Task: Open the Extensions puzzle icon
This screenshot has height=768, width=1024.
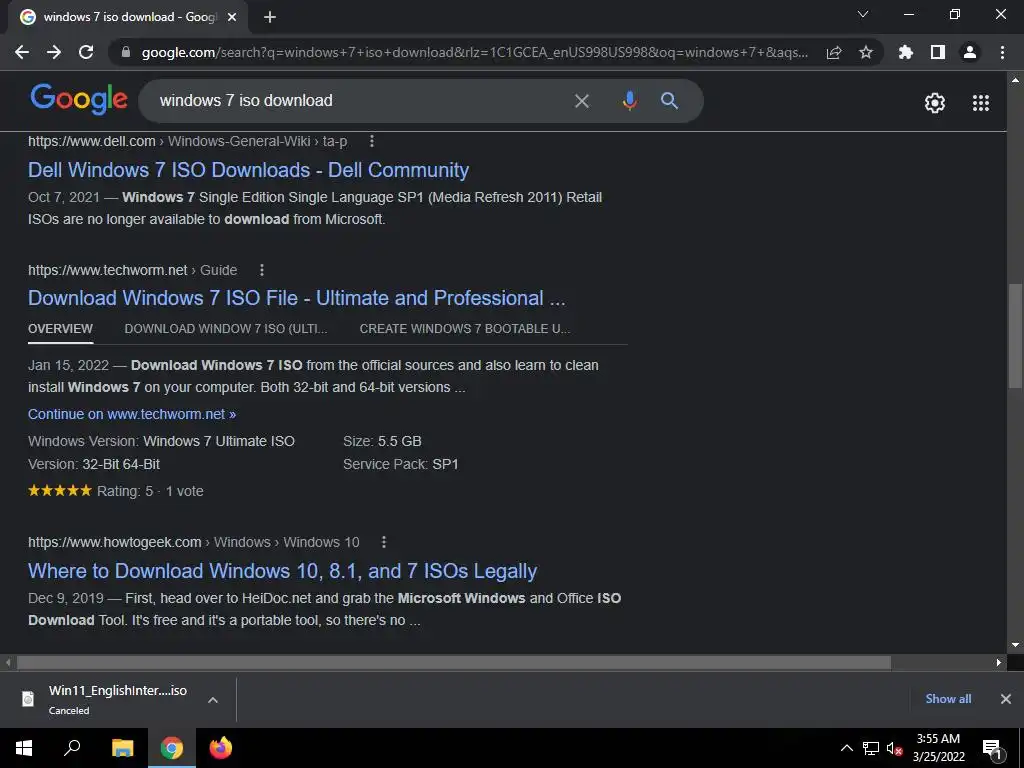Action: 905,52
